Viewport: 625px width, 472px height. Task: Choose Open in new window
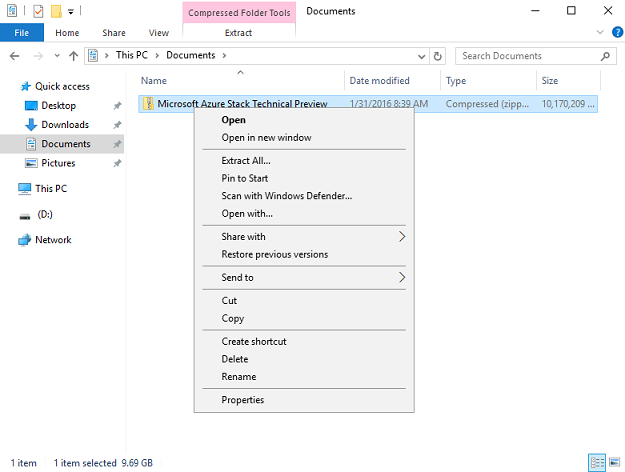[304, 138]
